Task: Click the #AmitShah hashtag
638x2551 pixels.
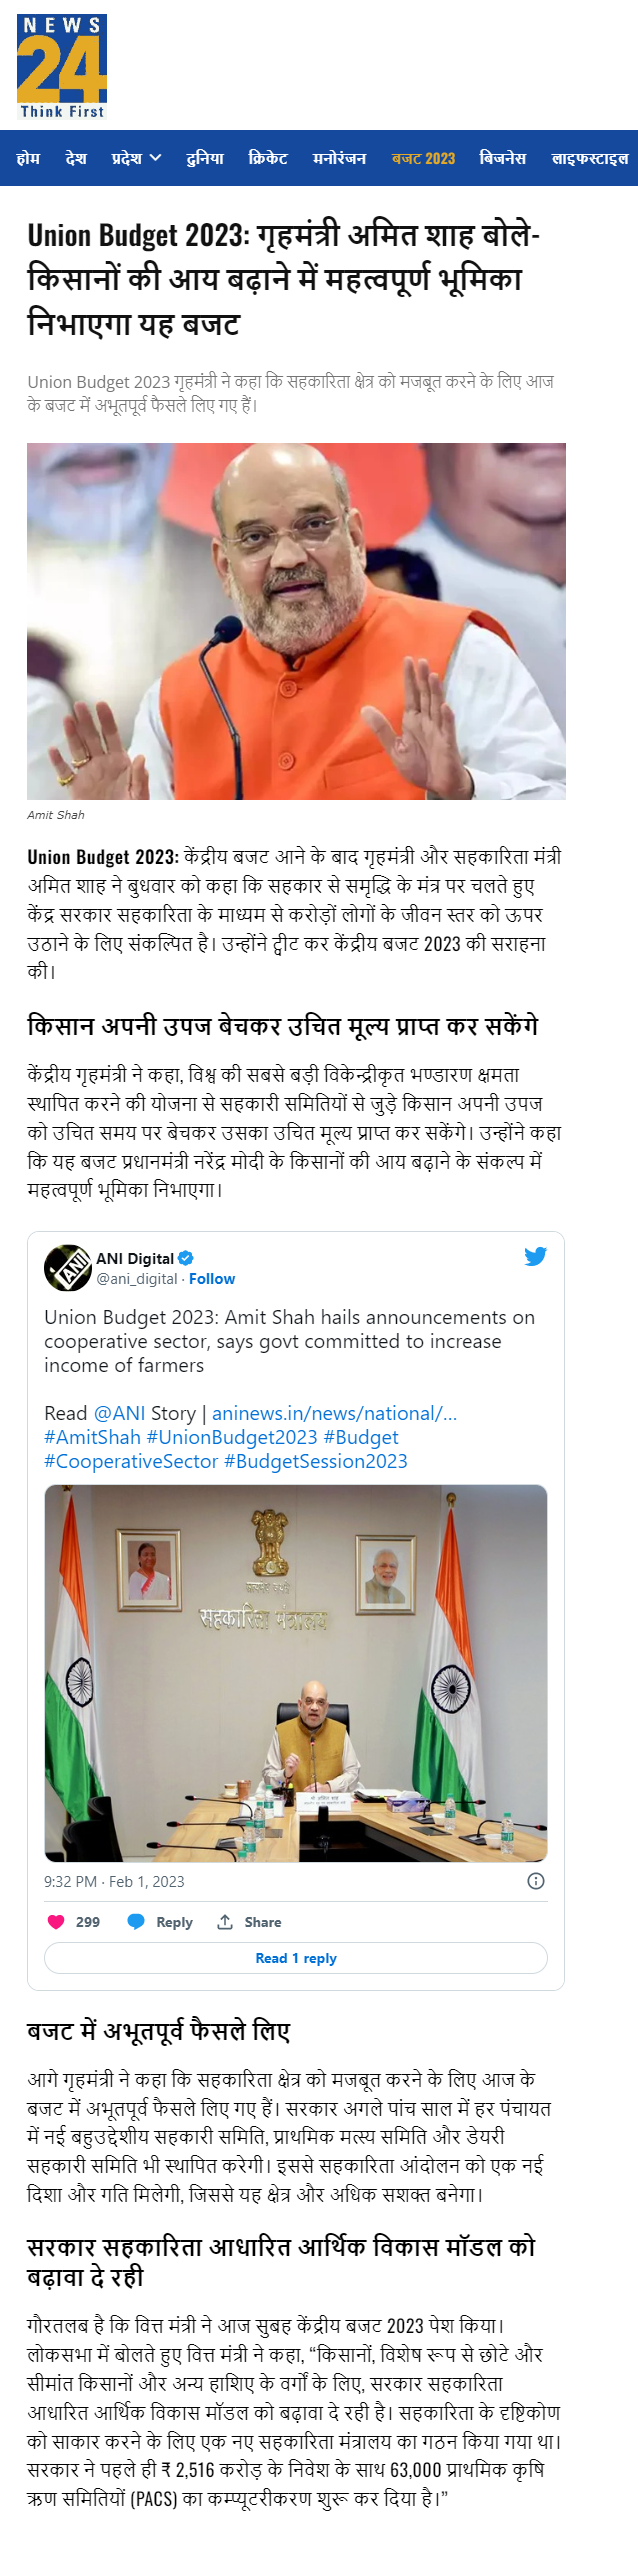Action: (x=92, y=1437)
